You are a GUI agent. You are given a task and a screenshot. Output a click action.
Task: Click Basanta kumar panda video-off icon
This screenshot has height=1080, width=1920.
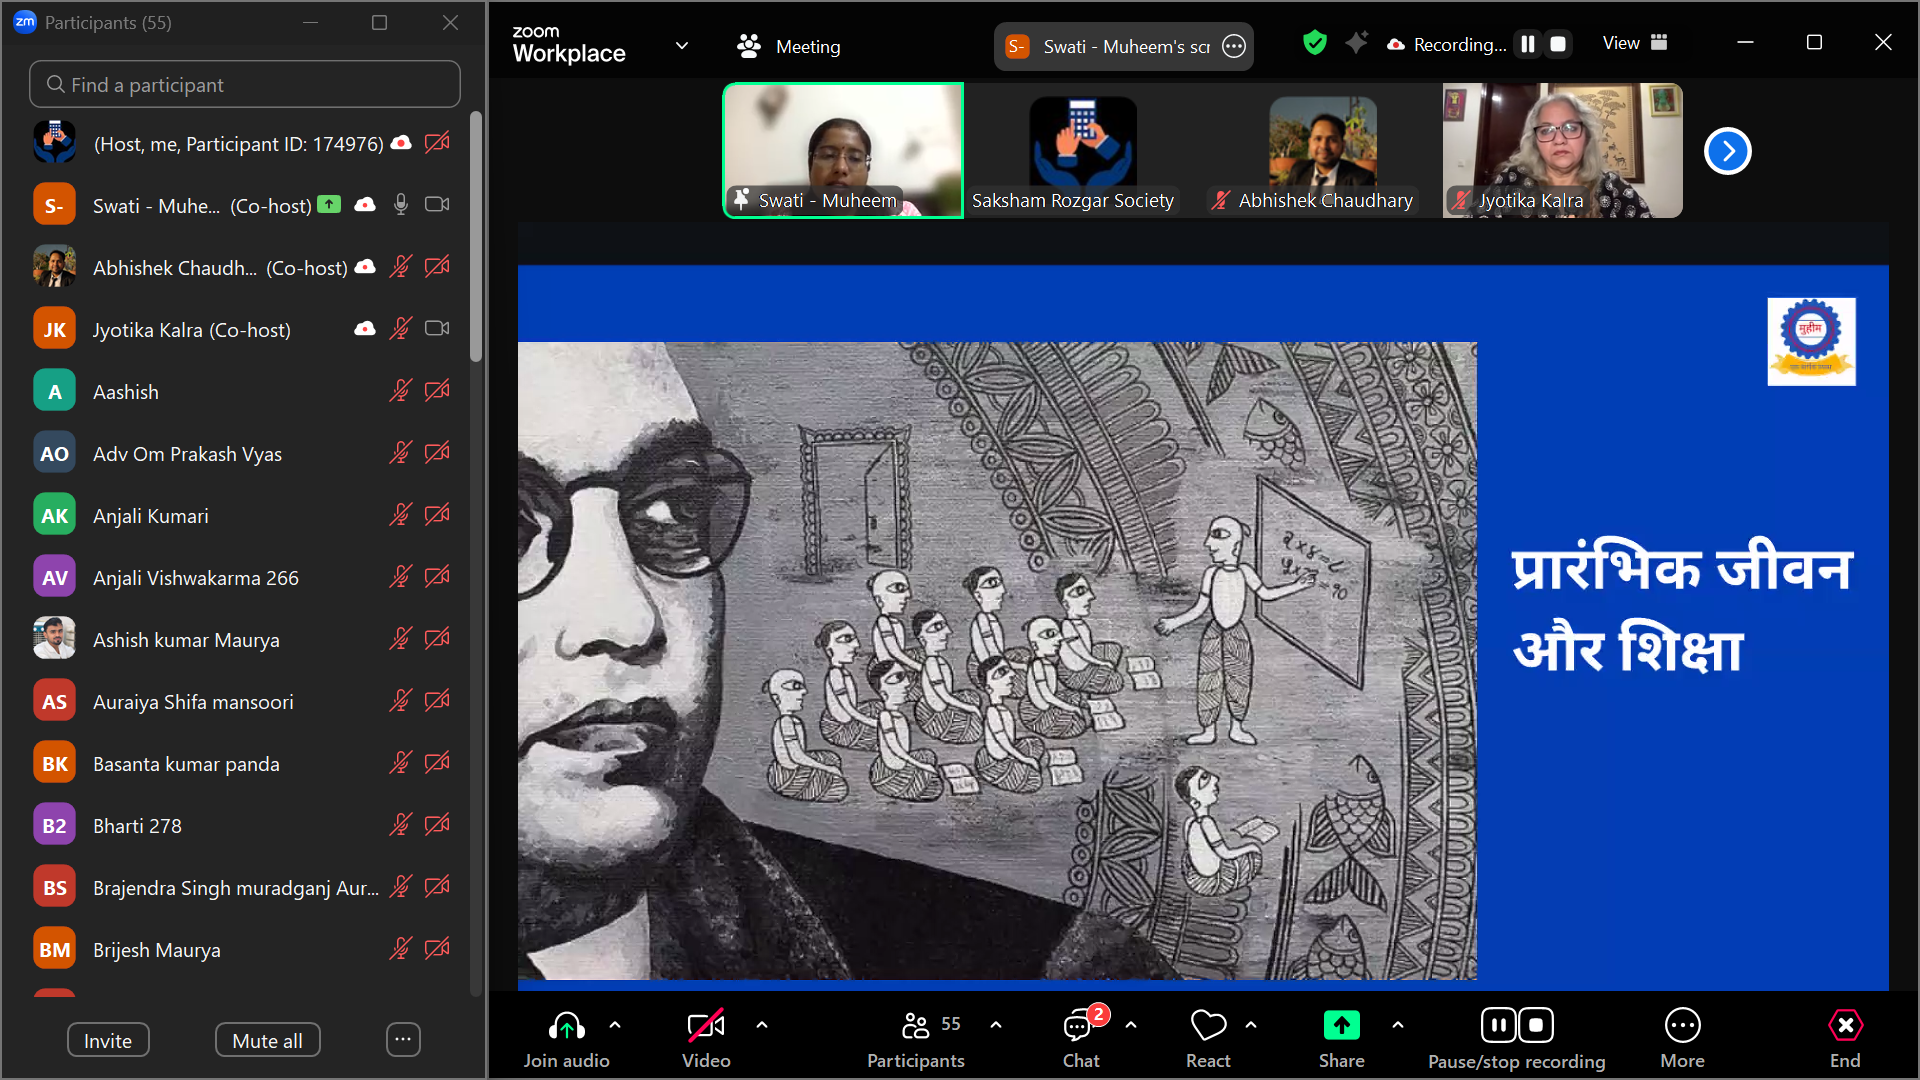click(437, 763)
